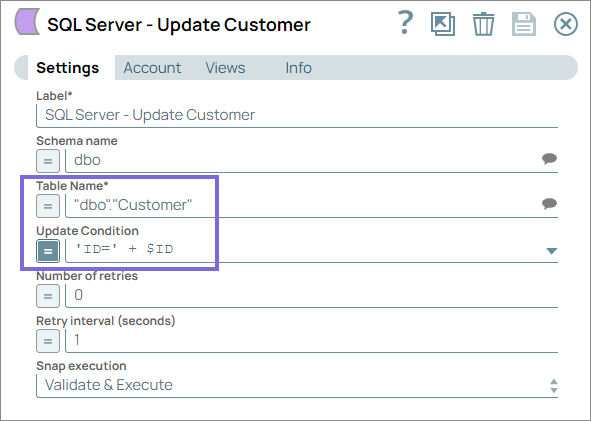Switch to the Account tab
591x421 pixels.
152,68
